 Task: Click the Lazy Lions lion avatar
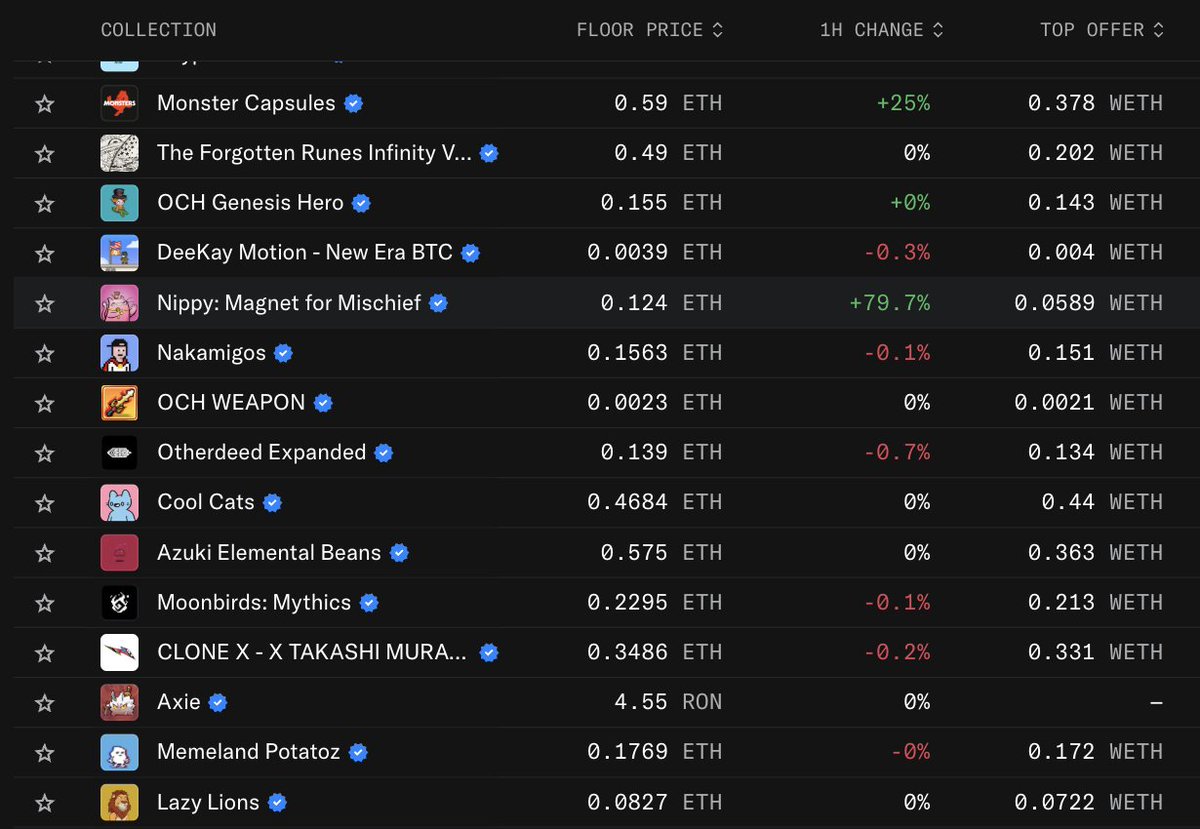click(120, 803)
